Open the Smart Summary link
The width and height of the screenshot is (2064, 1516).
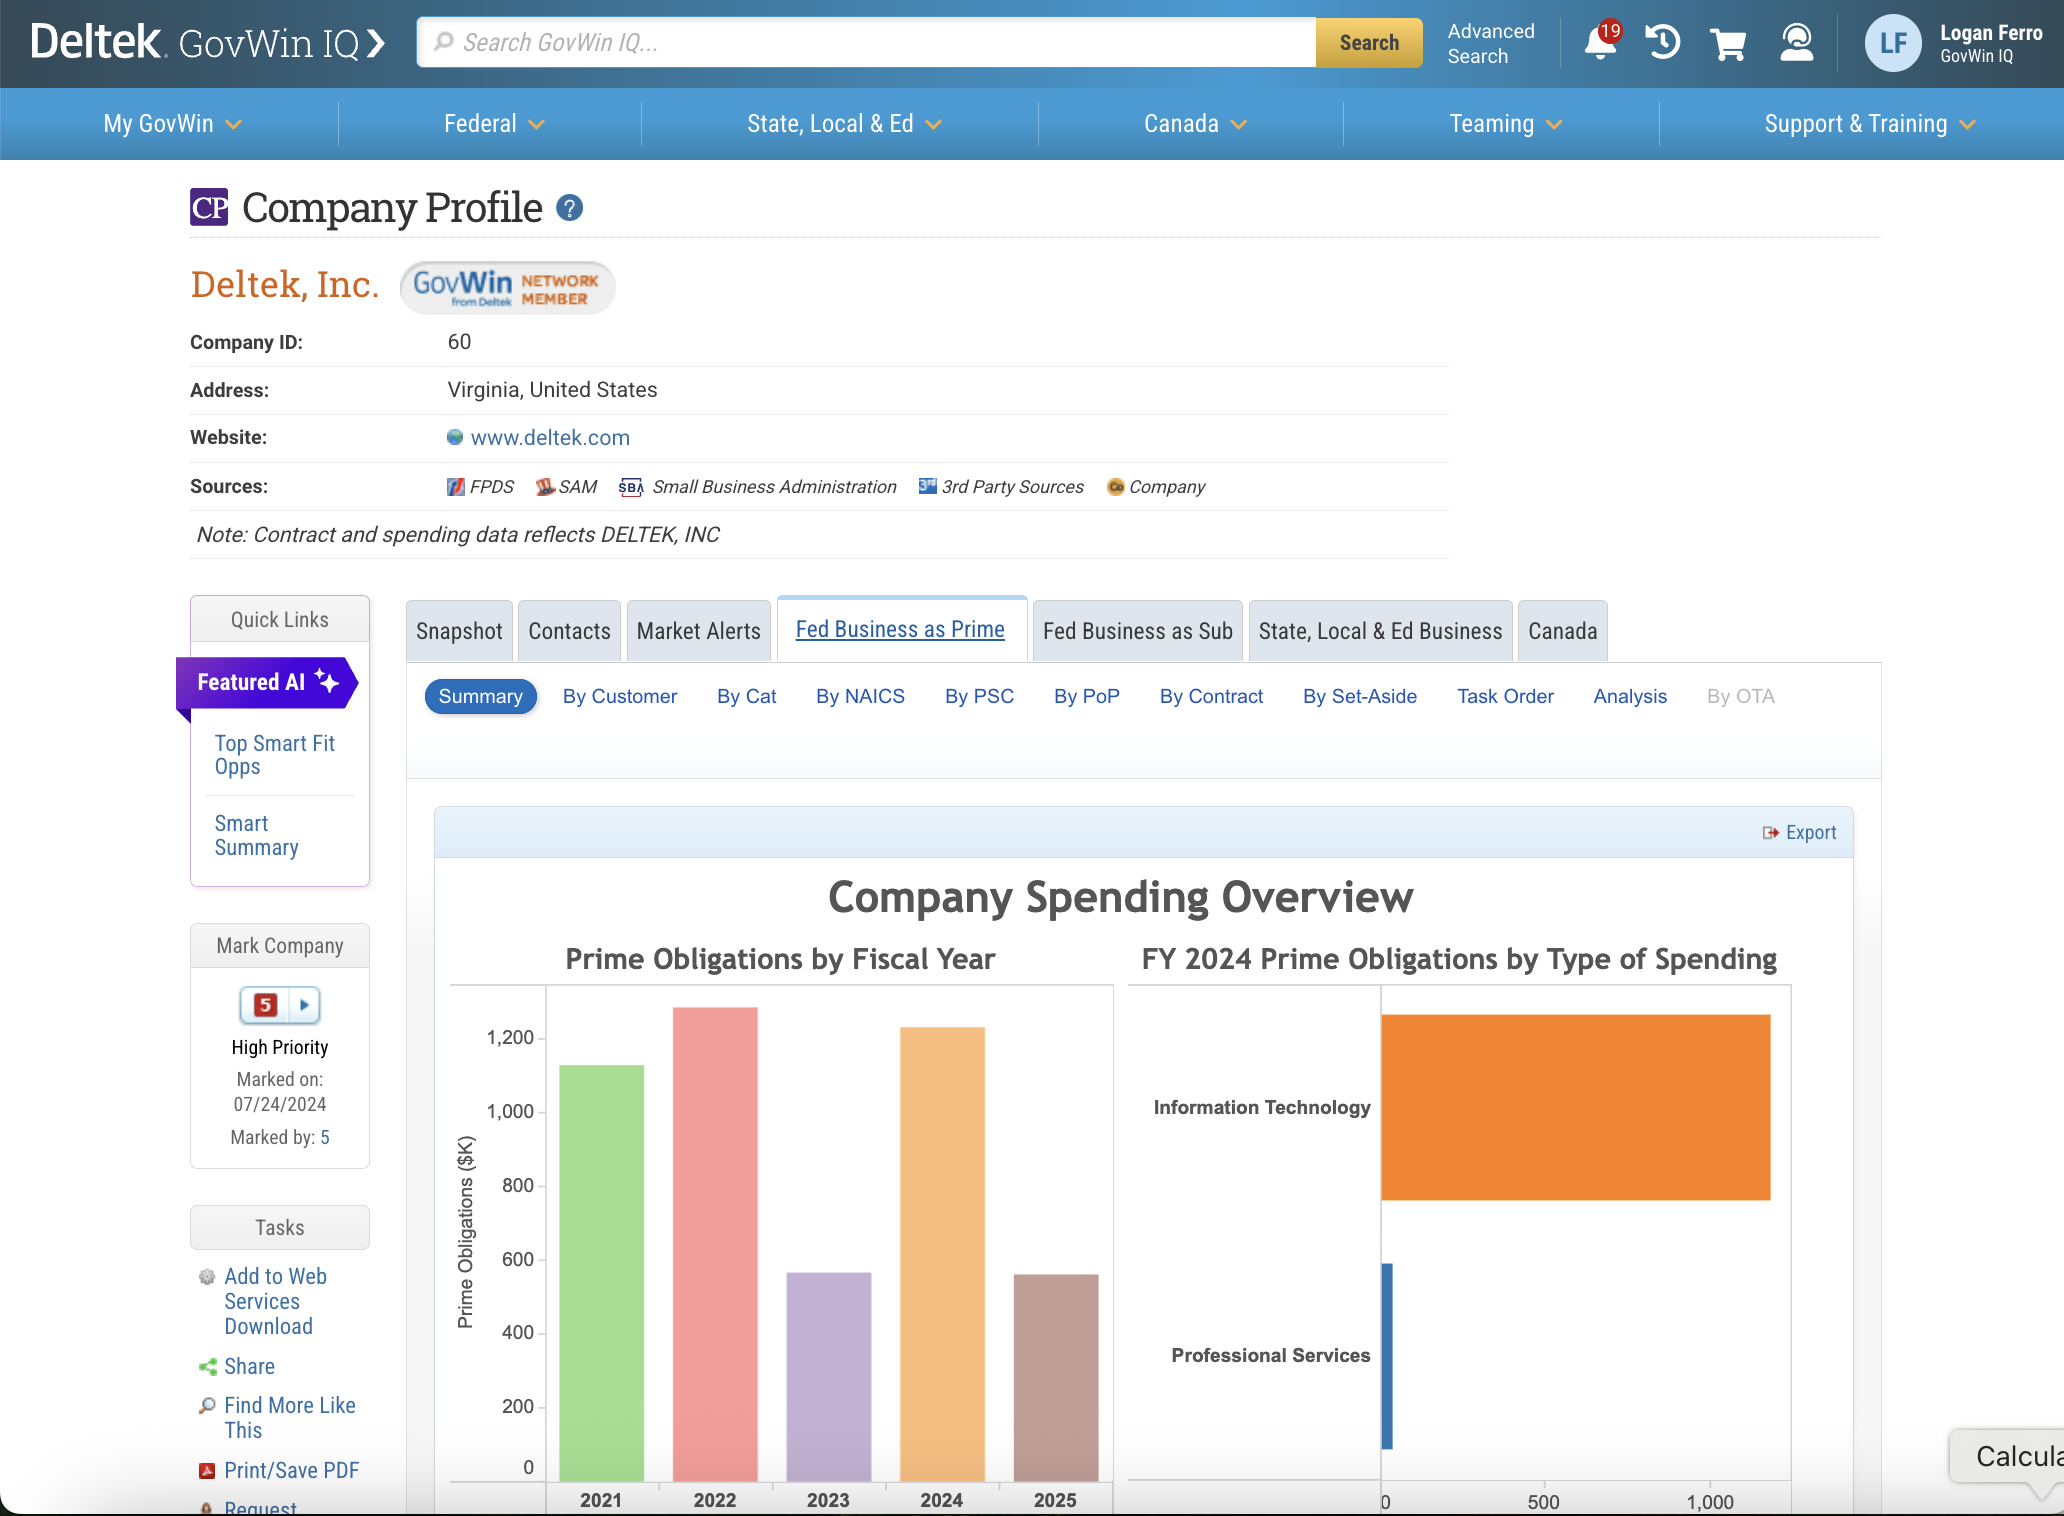point(256,835)
